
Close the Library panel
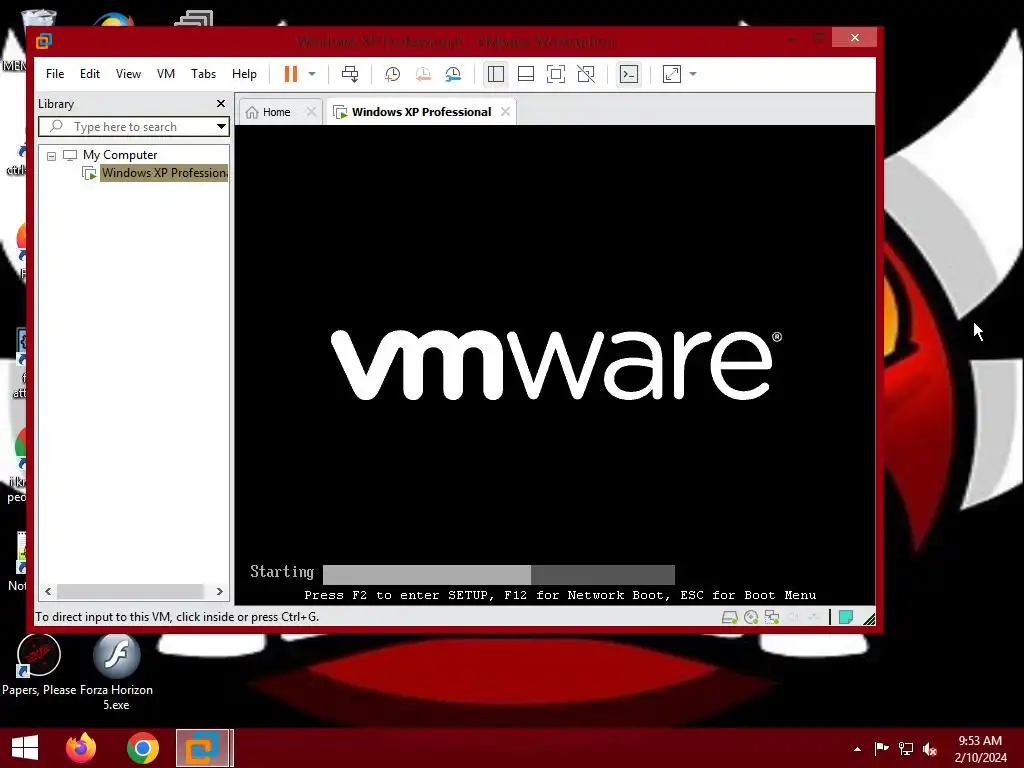point(221,103)
